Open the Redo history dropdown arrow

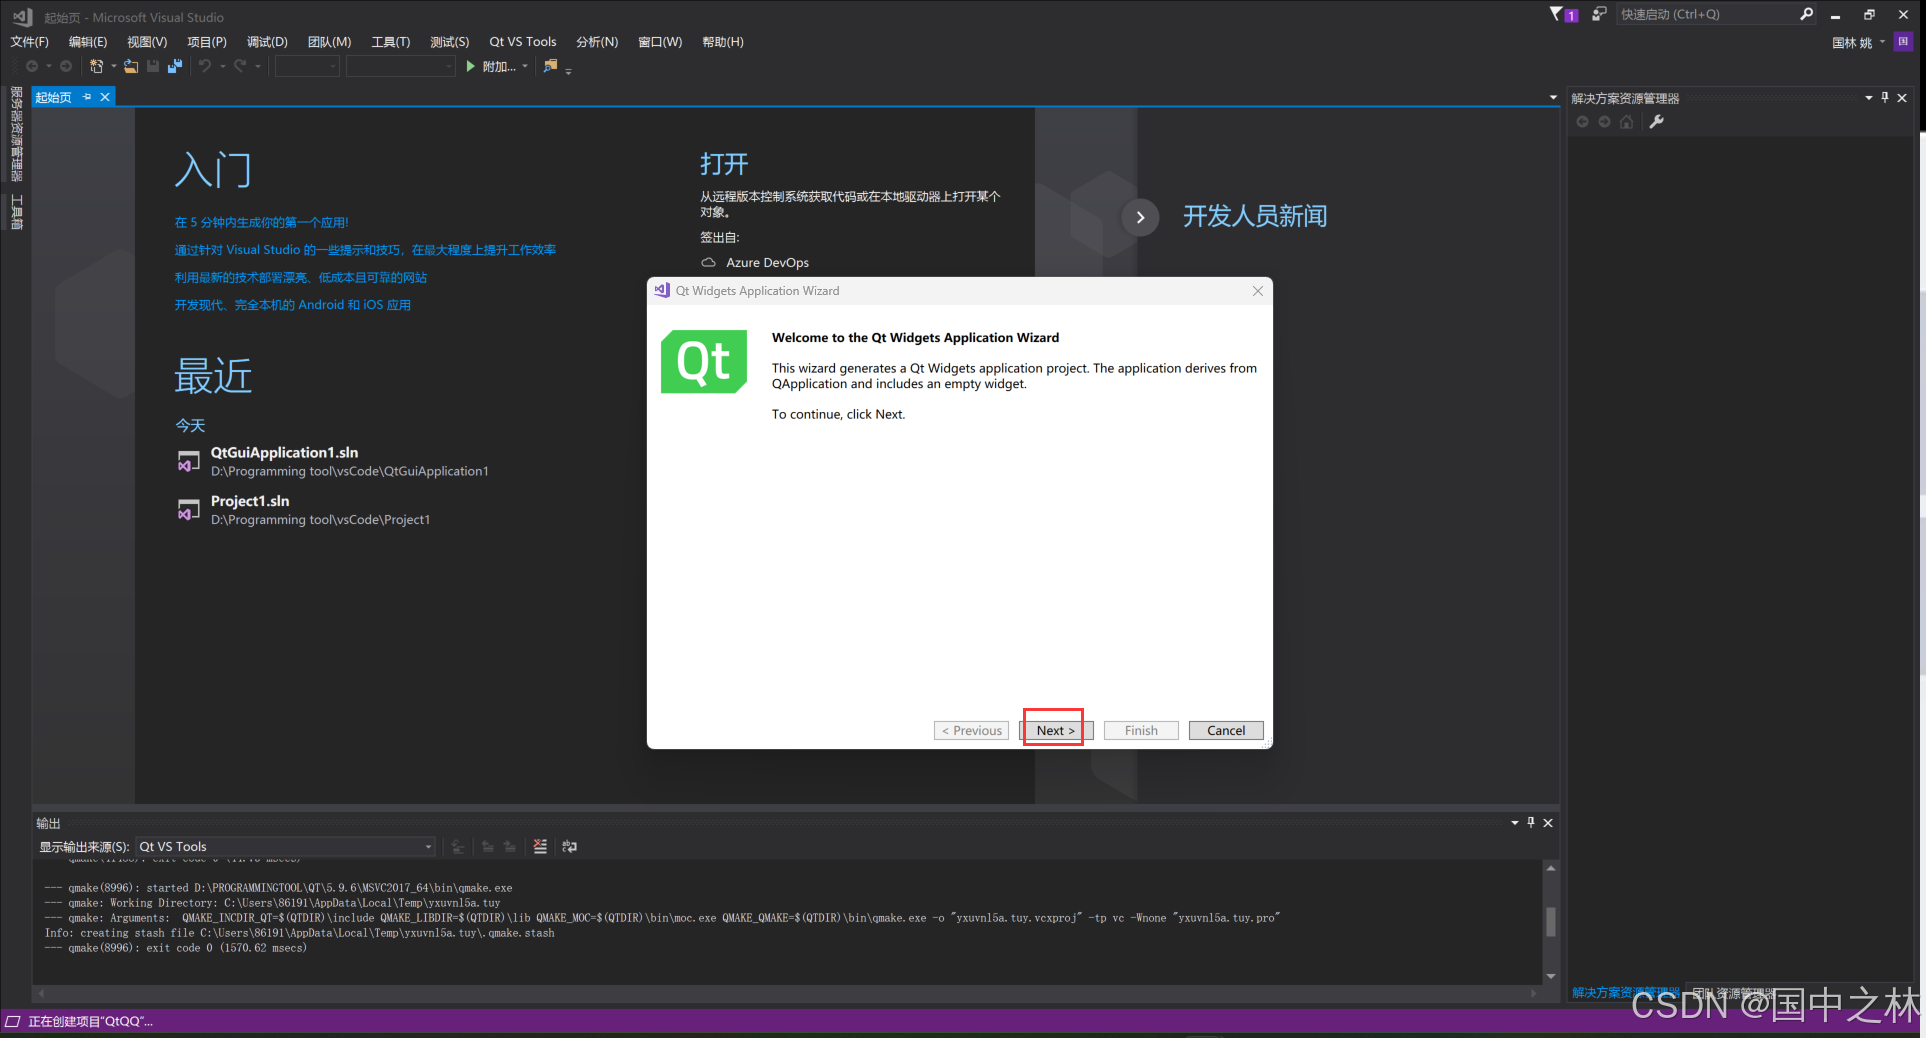257,66
